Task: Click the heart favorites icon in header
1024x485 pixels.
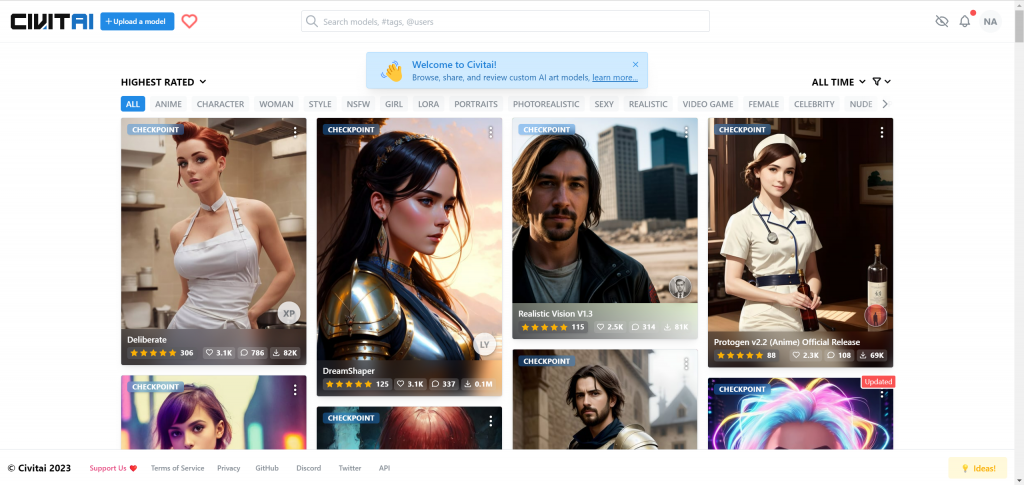Action: pos(189,22)
